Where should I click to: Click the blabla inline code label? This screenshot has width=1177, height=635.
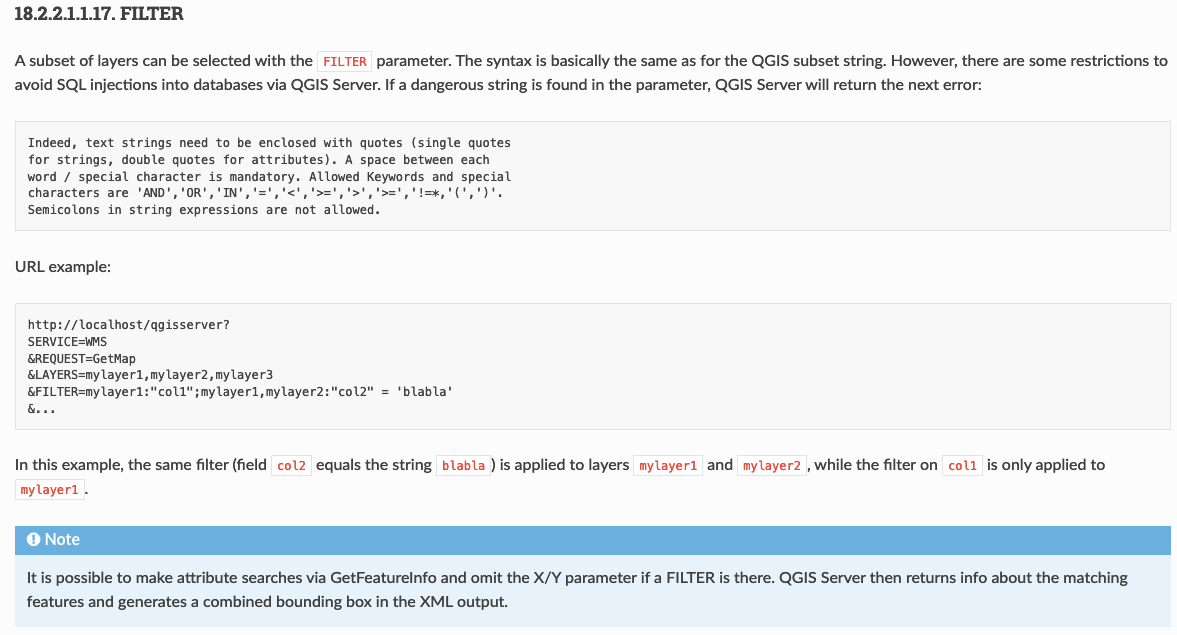[x=463, y=465]
